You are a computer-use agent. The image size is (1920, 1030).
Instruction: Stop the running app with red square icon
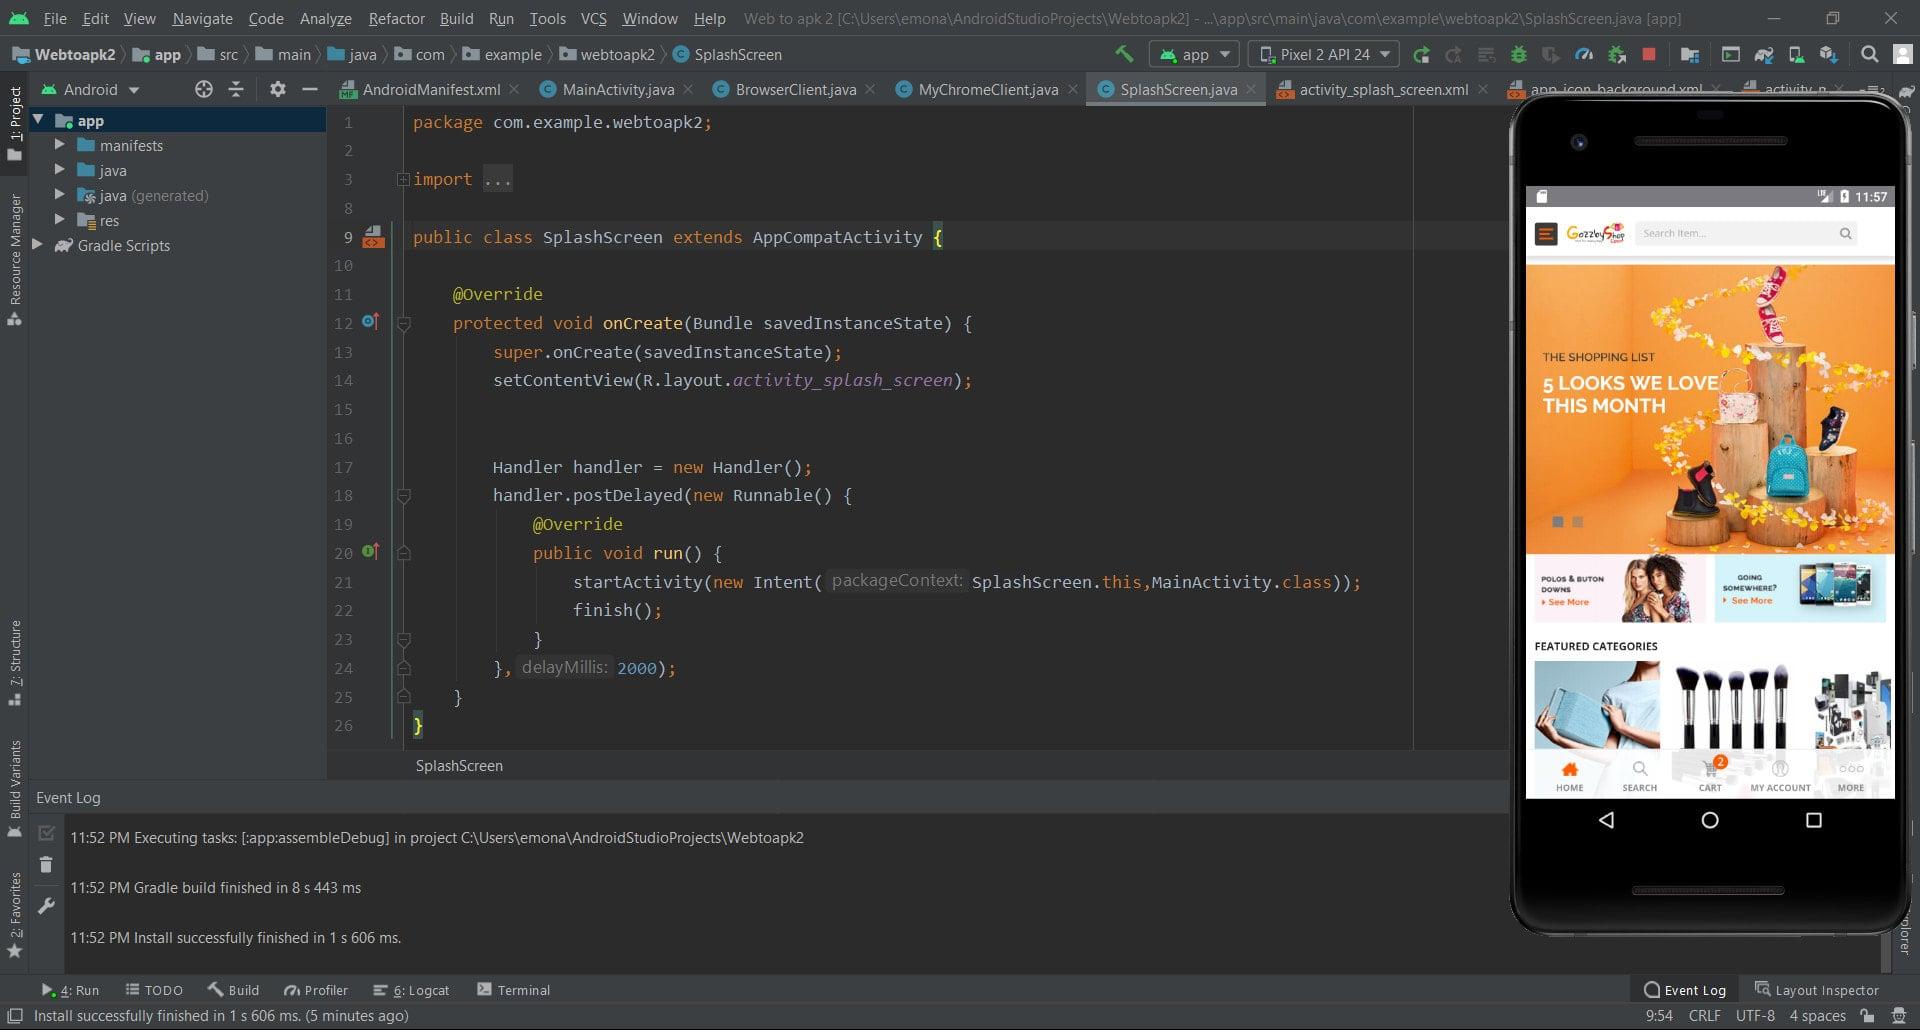point(1646,53)
